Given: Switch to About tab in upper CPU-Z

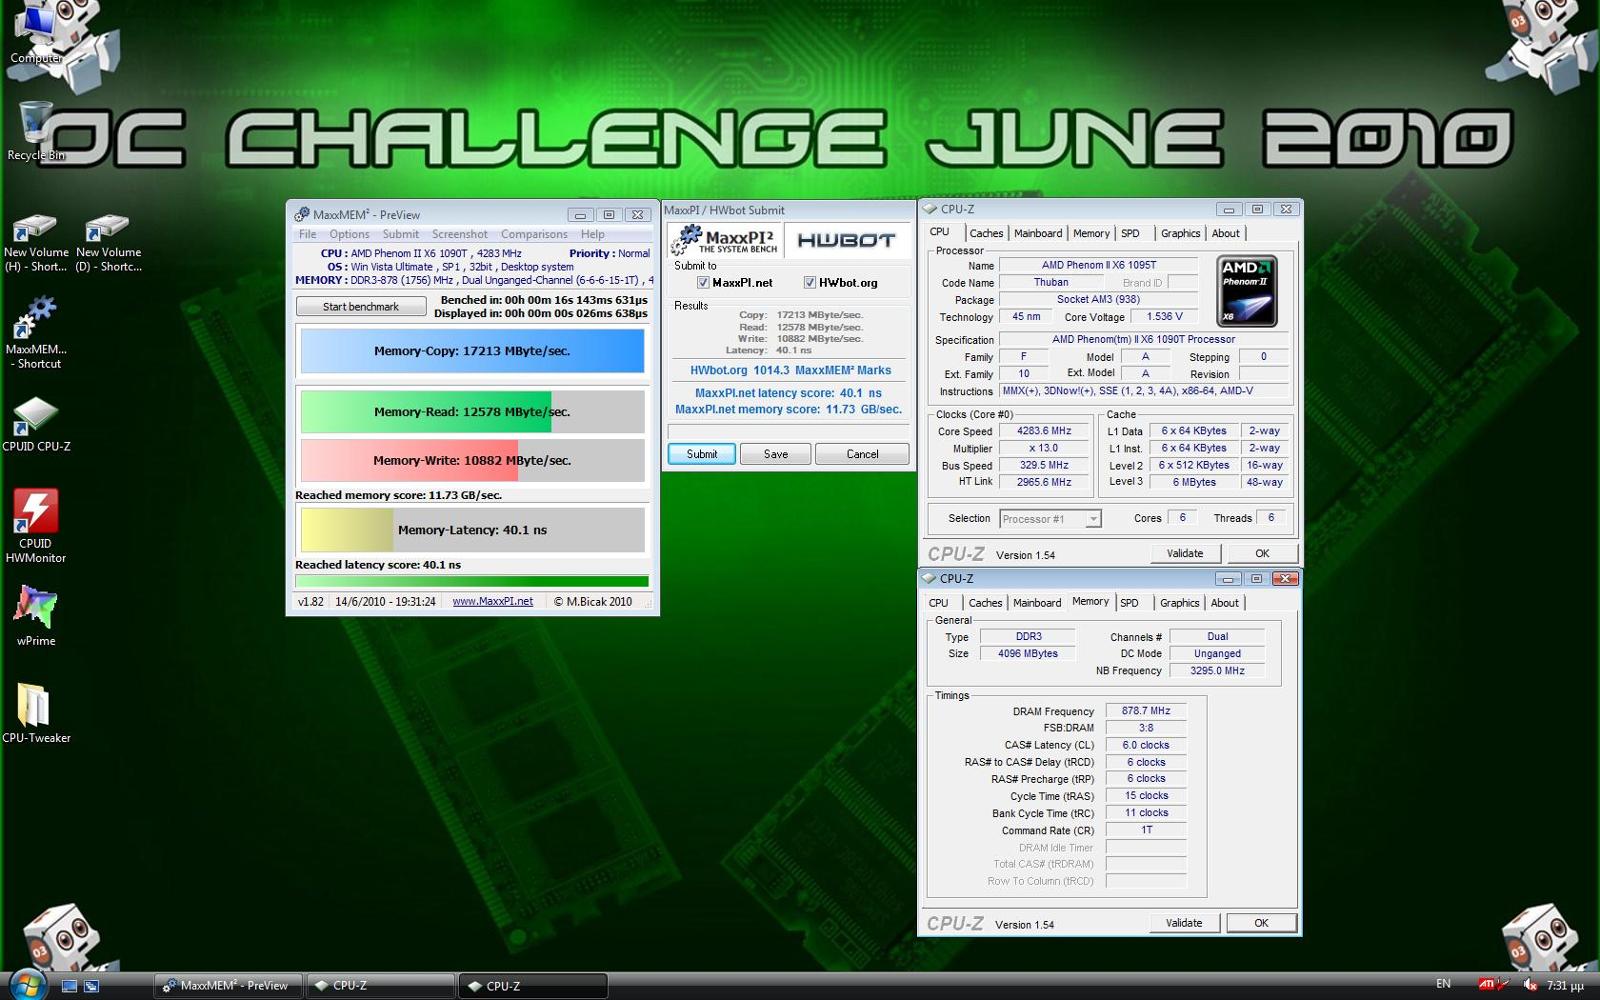Looking at the screenshot, I should pos(1226,233).
